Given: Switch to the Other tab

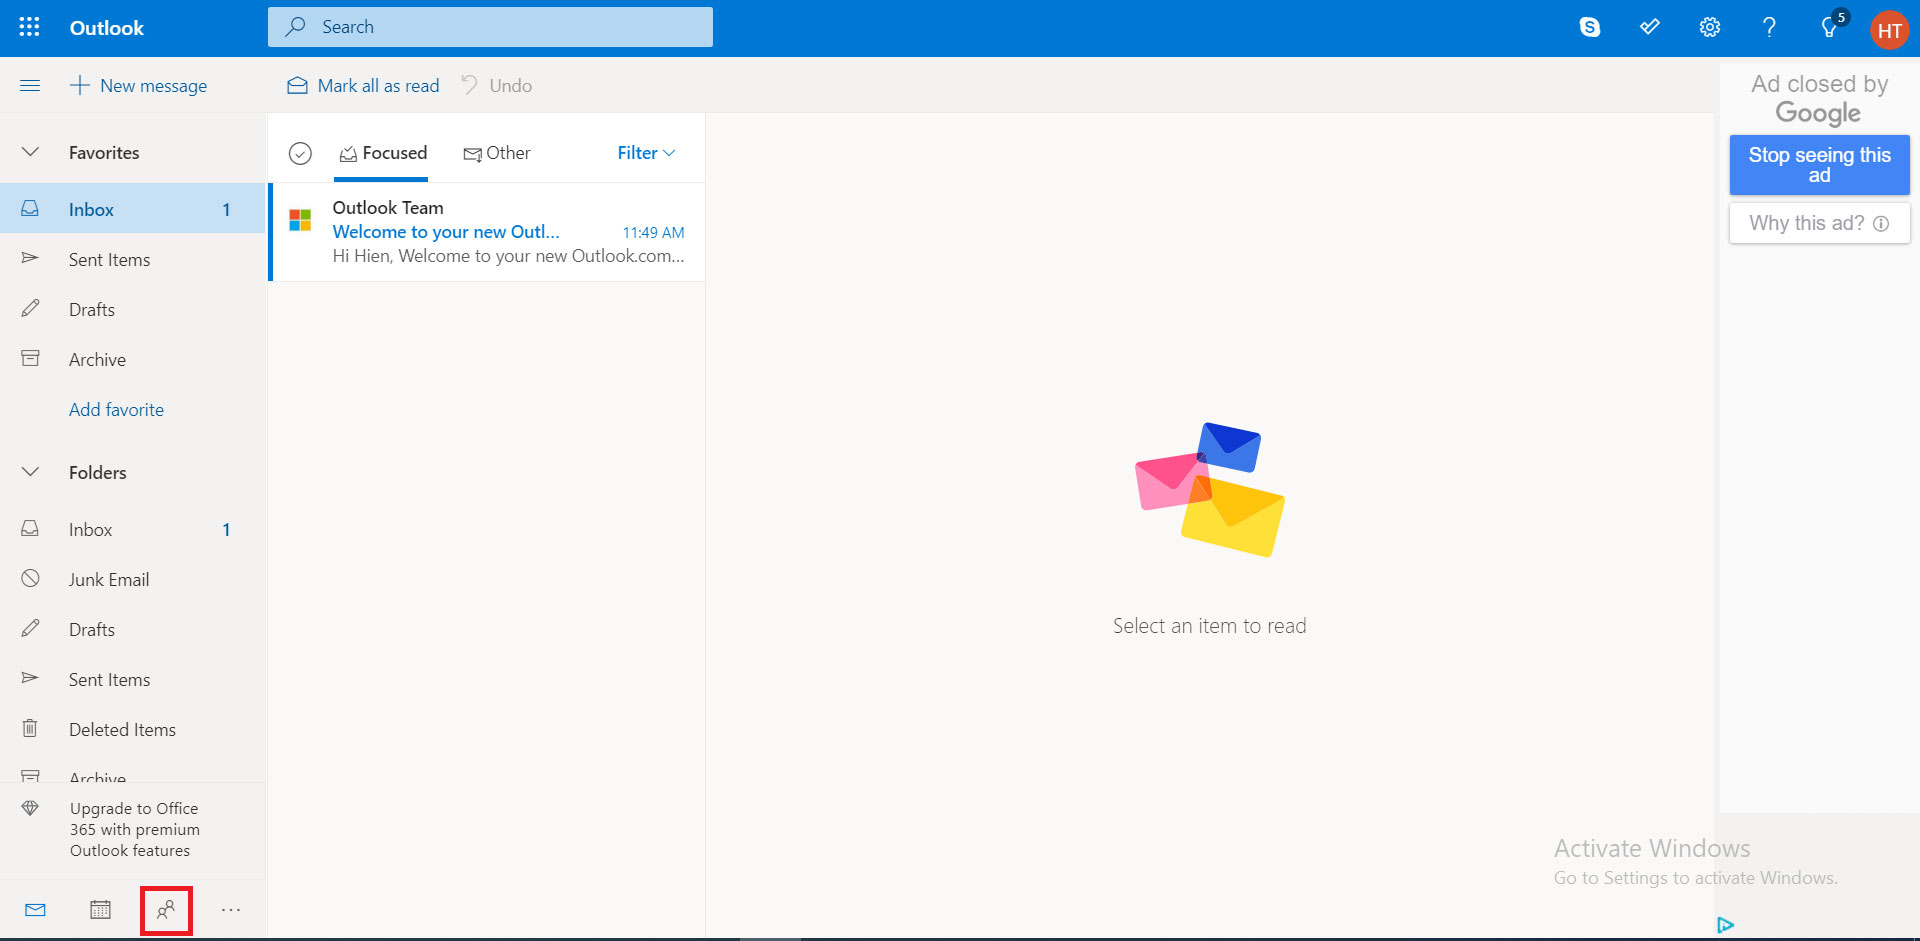Looking at the screenshot, I should pyautogui.click(x=497, y=153).
